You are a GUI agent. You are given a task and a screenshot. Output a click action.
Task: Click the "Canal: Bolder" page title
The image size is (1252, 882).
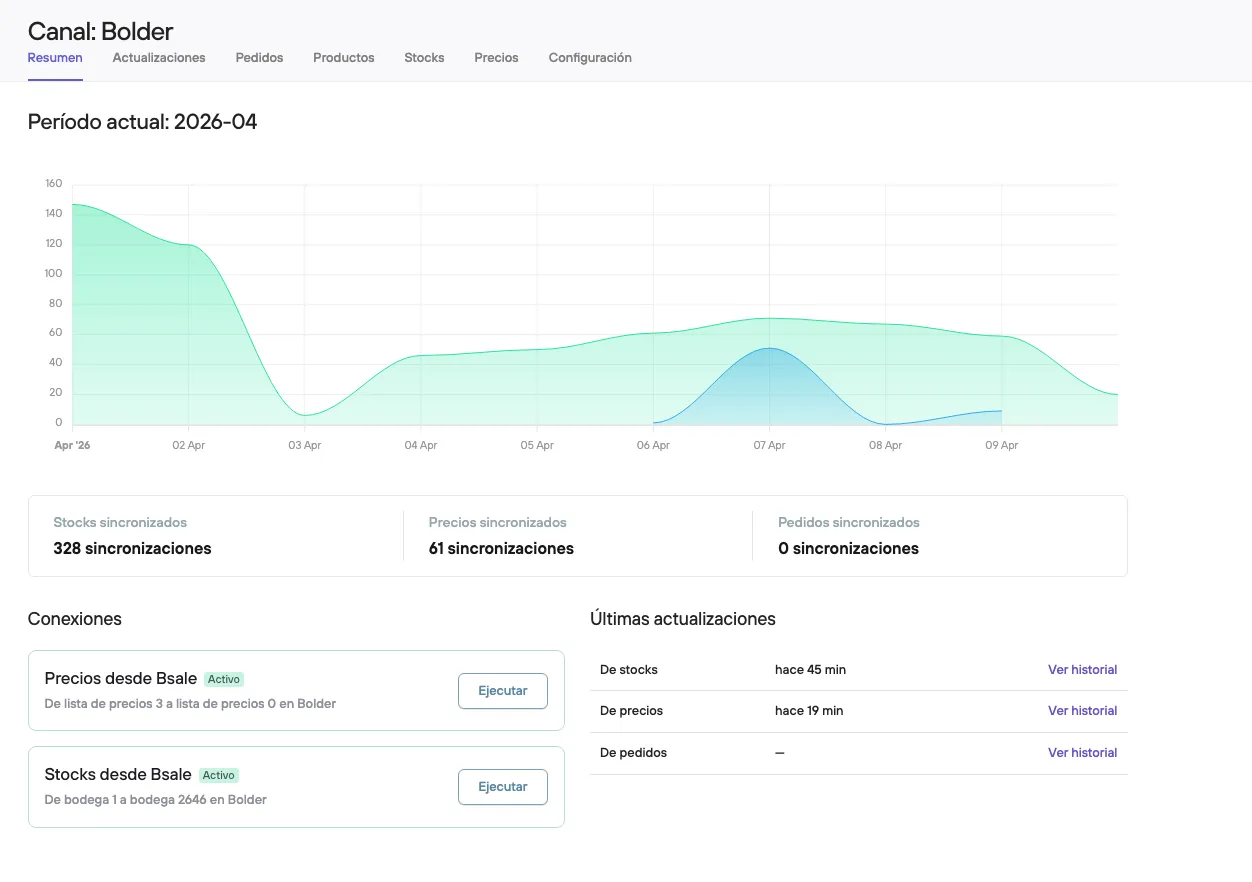pyautogui.click(x=100, y=32)
